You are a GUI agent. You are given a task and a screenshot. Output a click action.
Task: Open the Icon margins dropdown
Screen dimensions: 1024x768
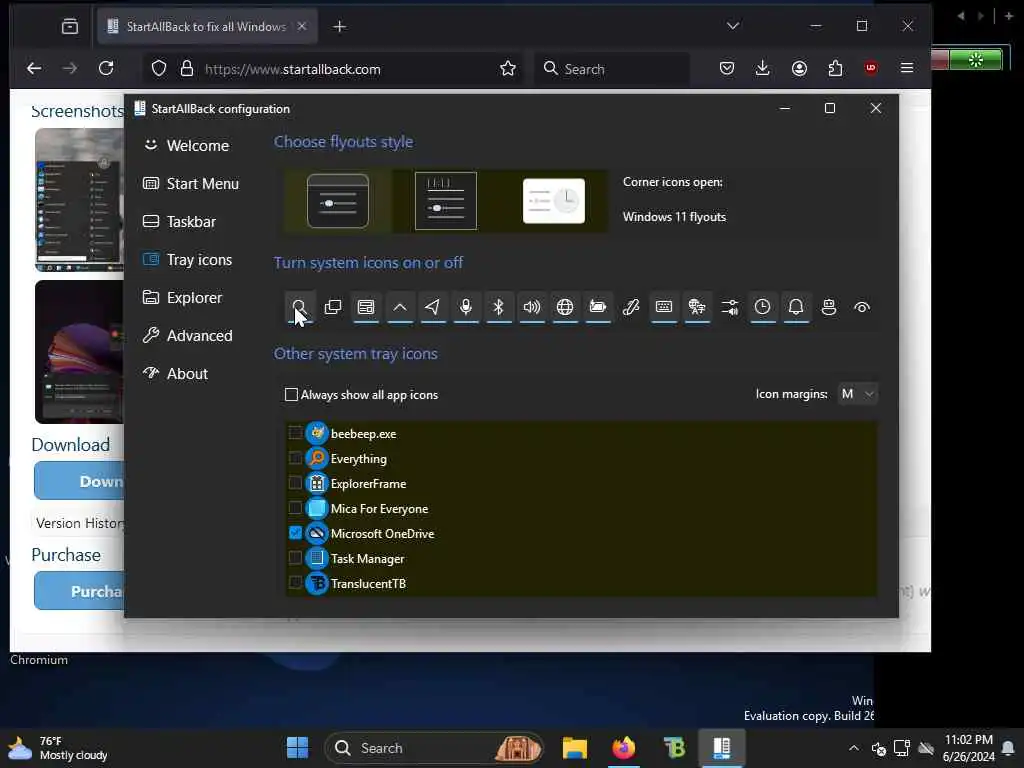[857, 394]
